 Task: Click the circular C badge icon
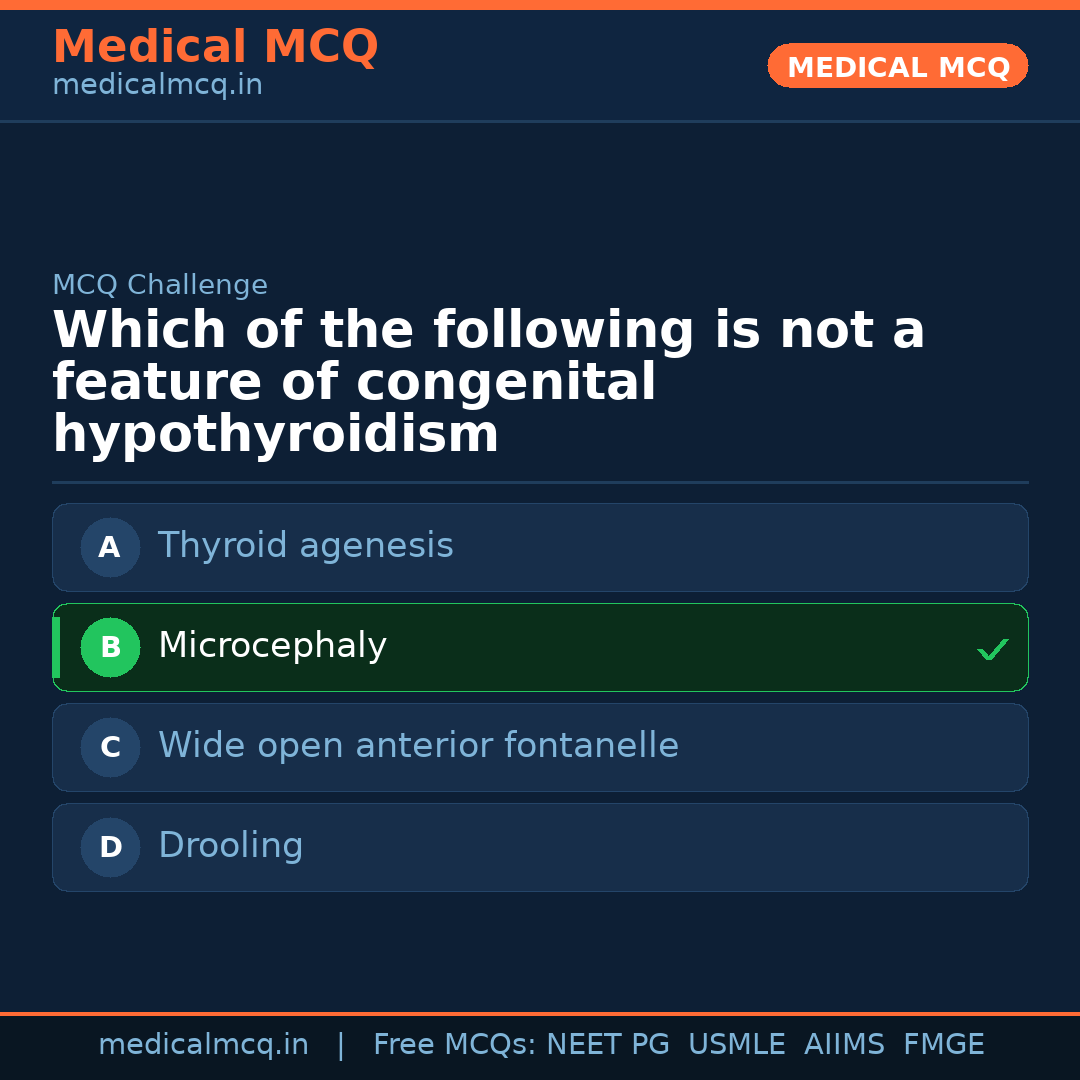[x=110, y=747]
